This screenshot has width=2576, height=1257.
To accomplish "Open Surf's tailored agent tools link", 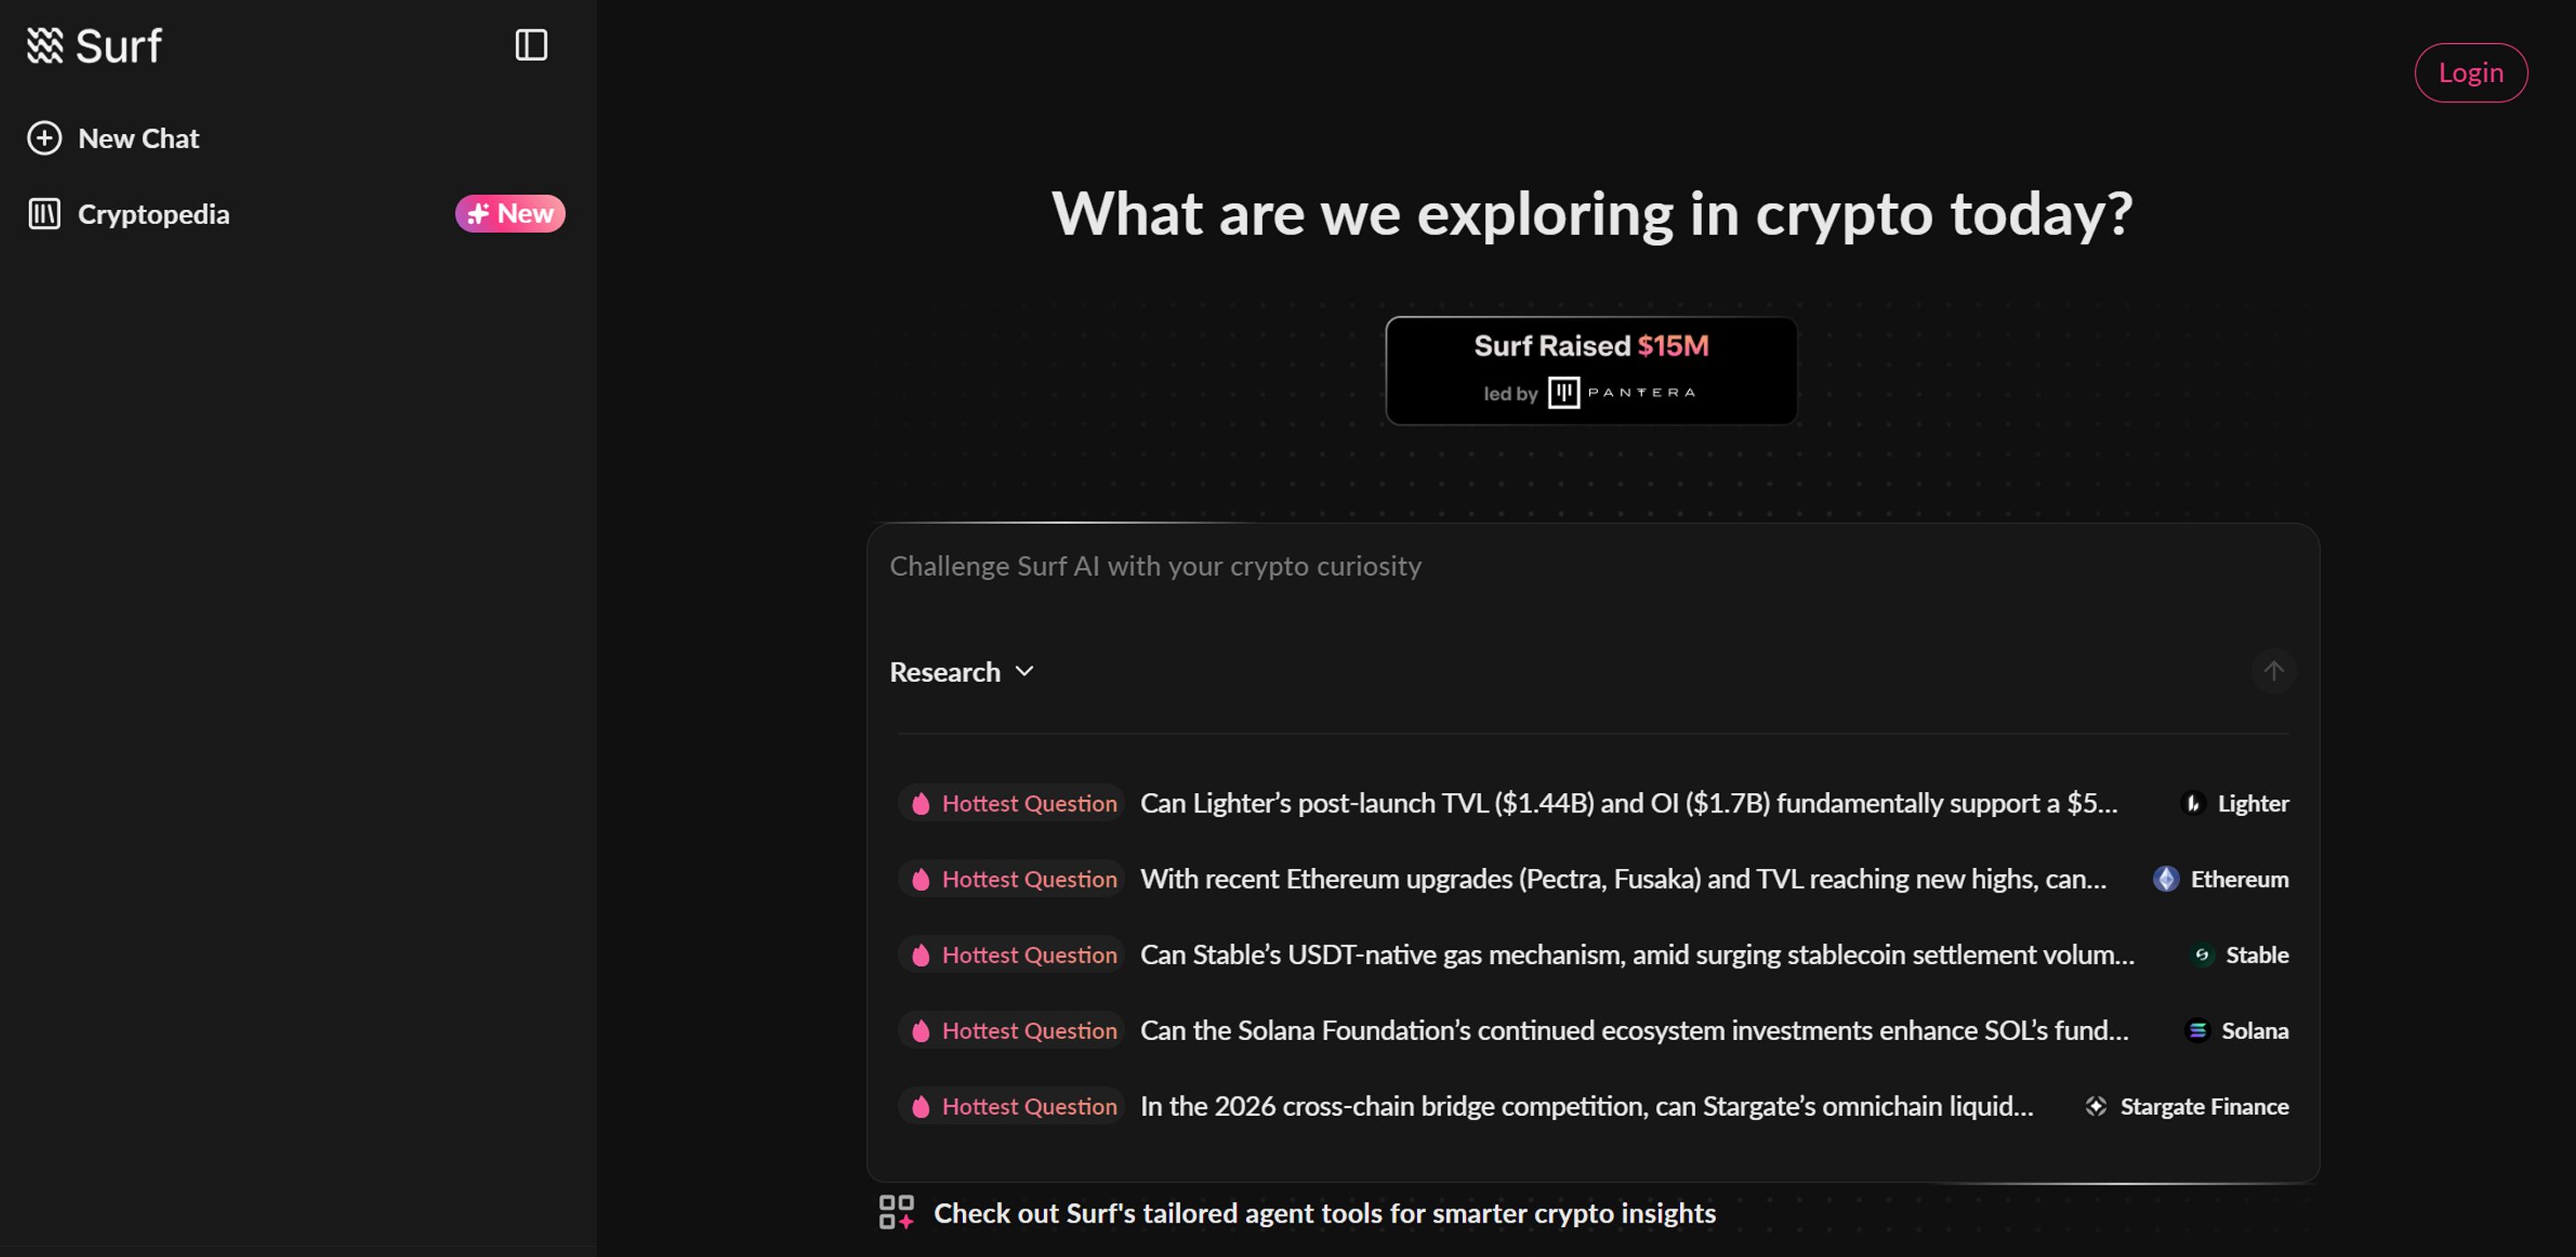I will pos(1324,1213).
